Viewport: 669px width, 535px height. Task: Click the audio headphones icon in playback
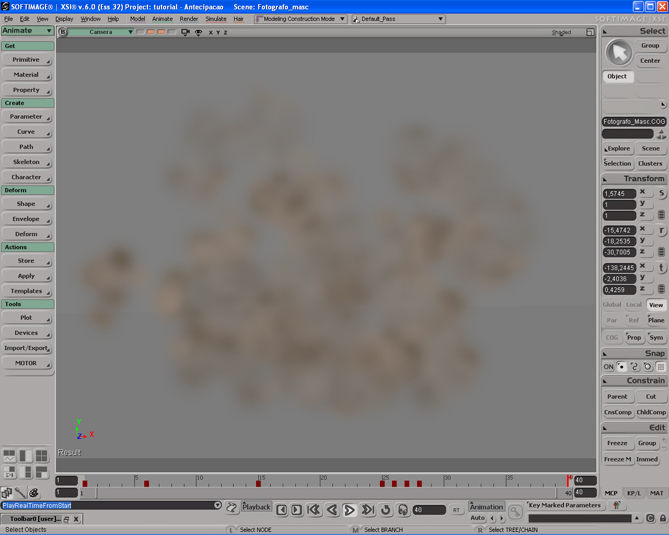pyautogui.click(x=403, y=510)
